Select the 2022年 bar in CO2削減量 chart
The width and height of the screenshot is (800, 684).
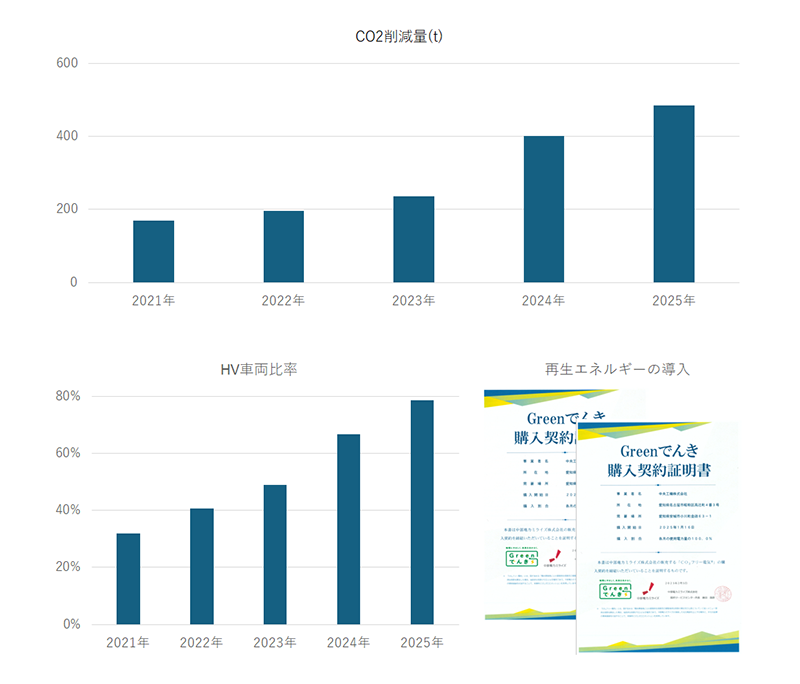[x=283, y=246]
